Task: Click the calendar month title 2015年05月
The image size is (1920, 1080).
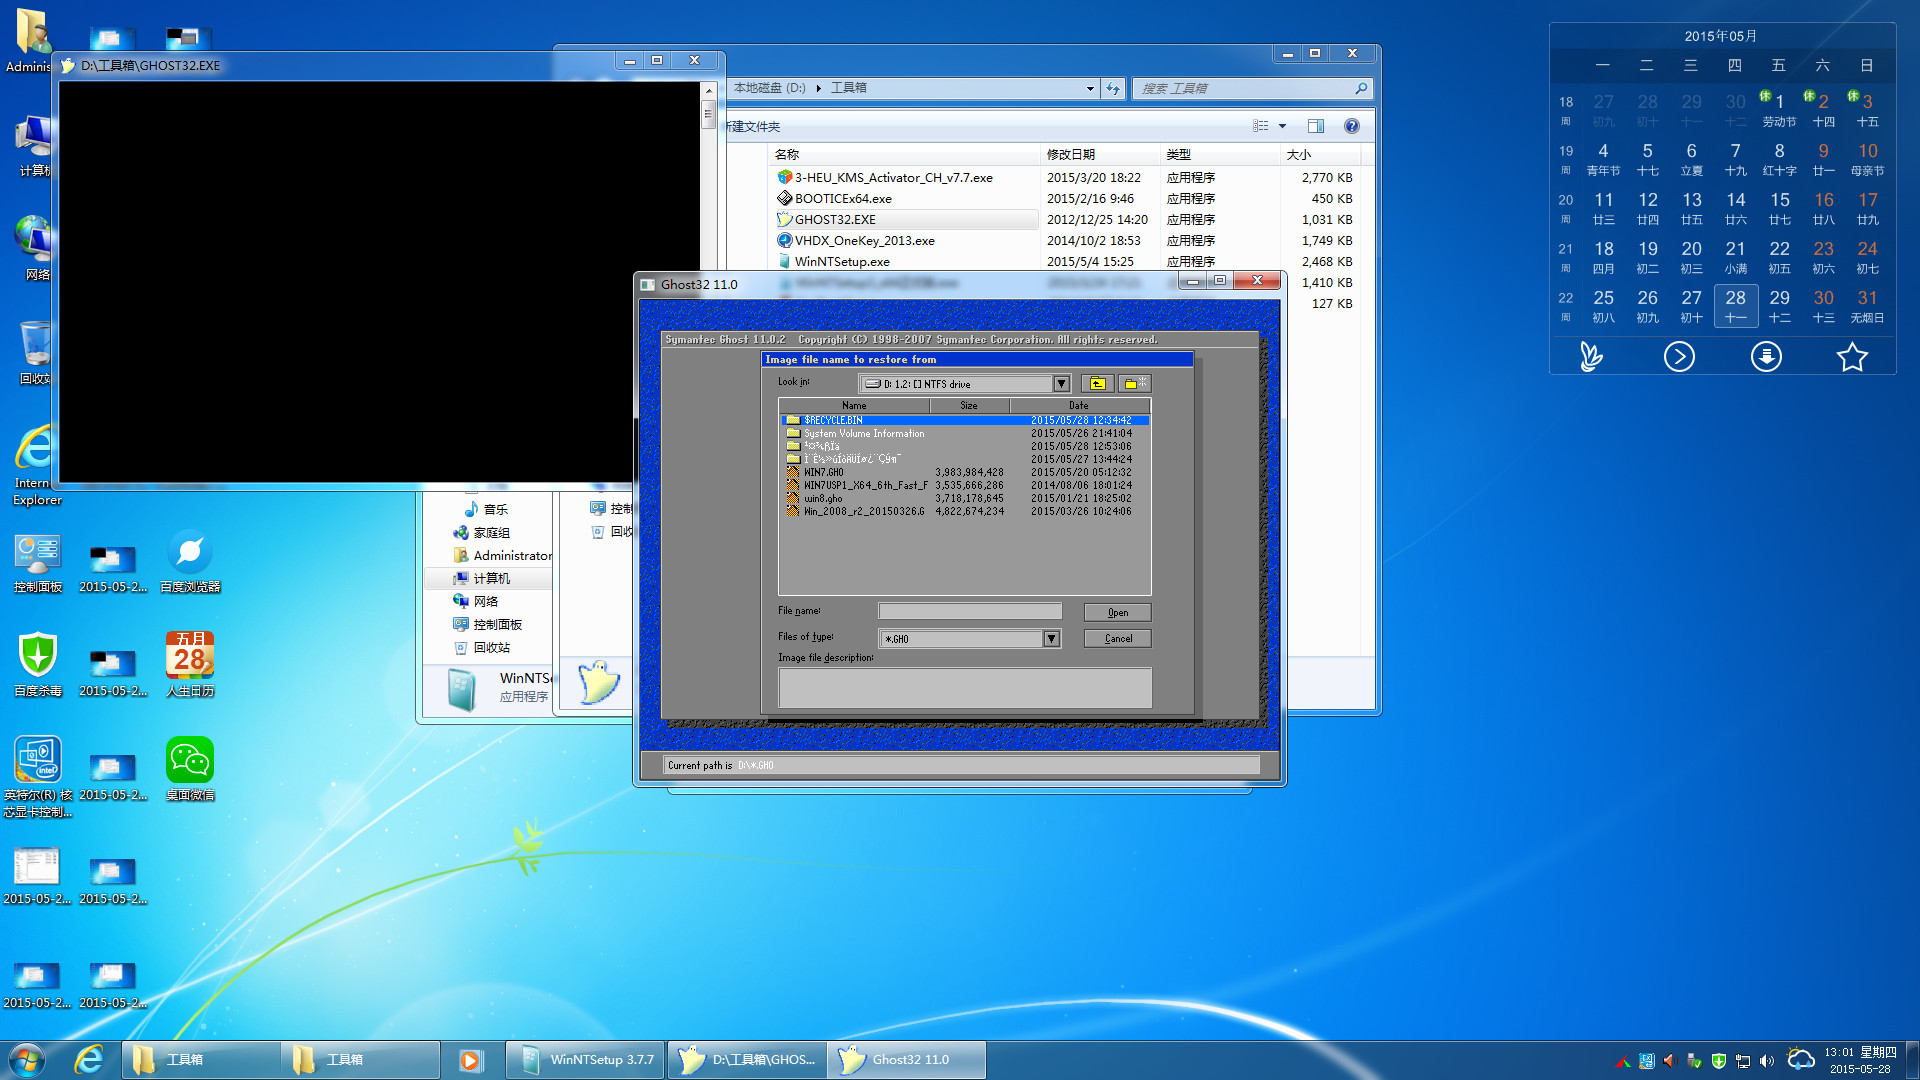Action: point(1721,36)
